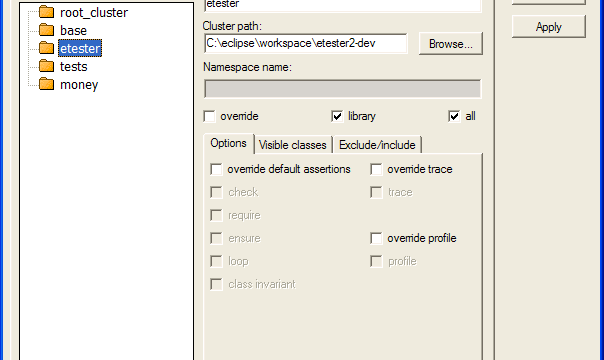Toggle the override checkbox
This screenshot has width=604, height=360.
(210, 116)
